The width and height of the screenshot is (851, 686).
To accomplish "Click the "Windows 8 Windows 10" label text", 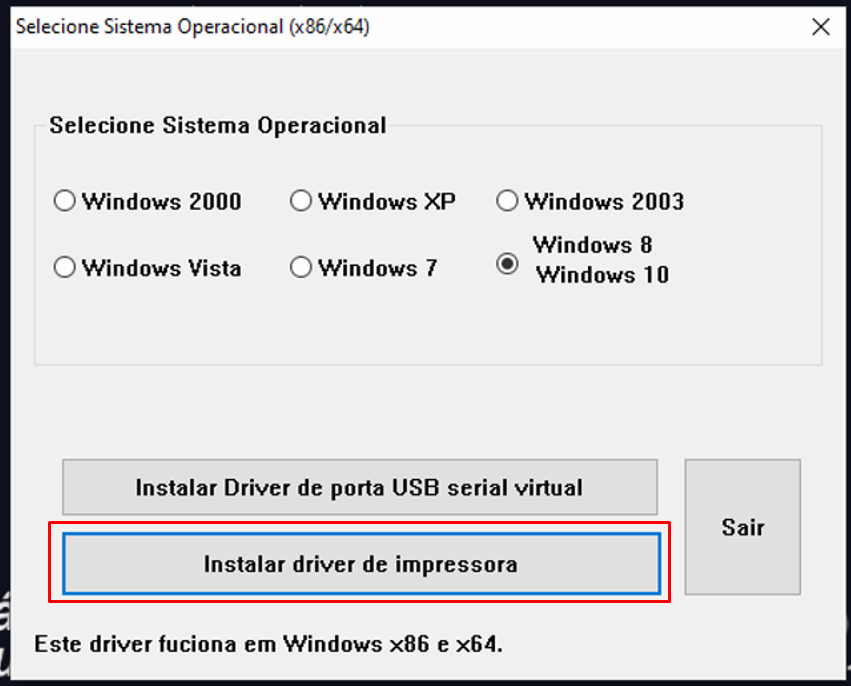I will click(600, 260).
